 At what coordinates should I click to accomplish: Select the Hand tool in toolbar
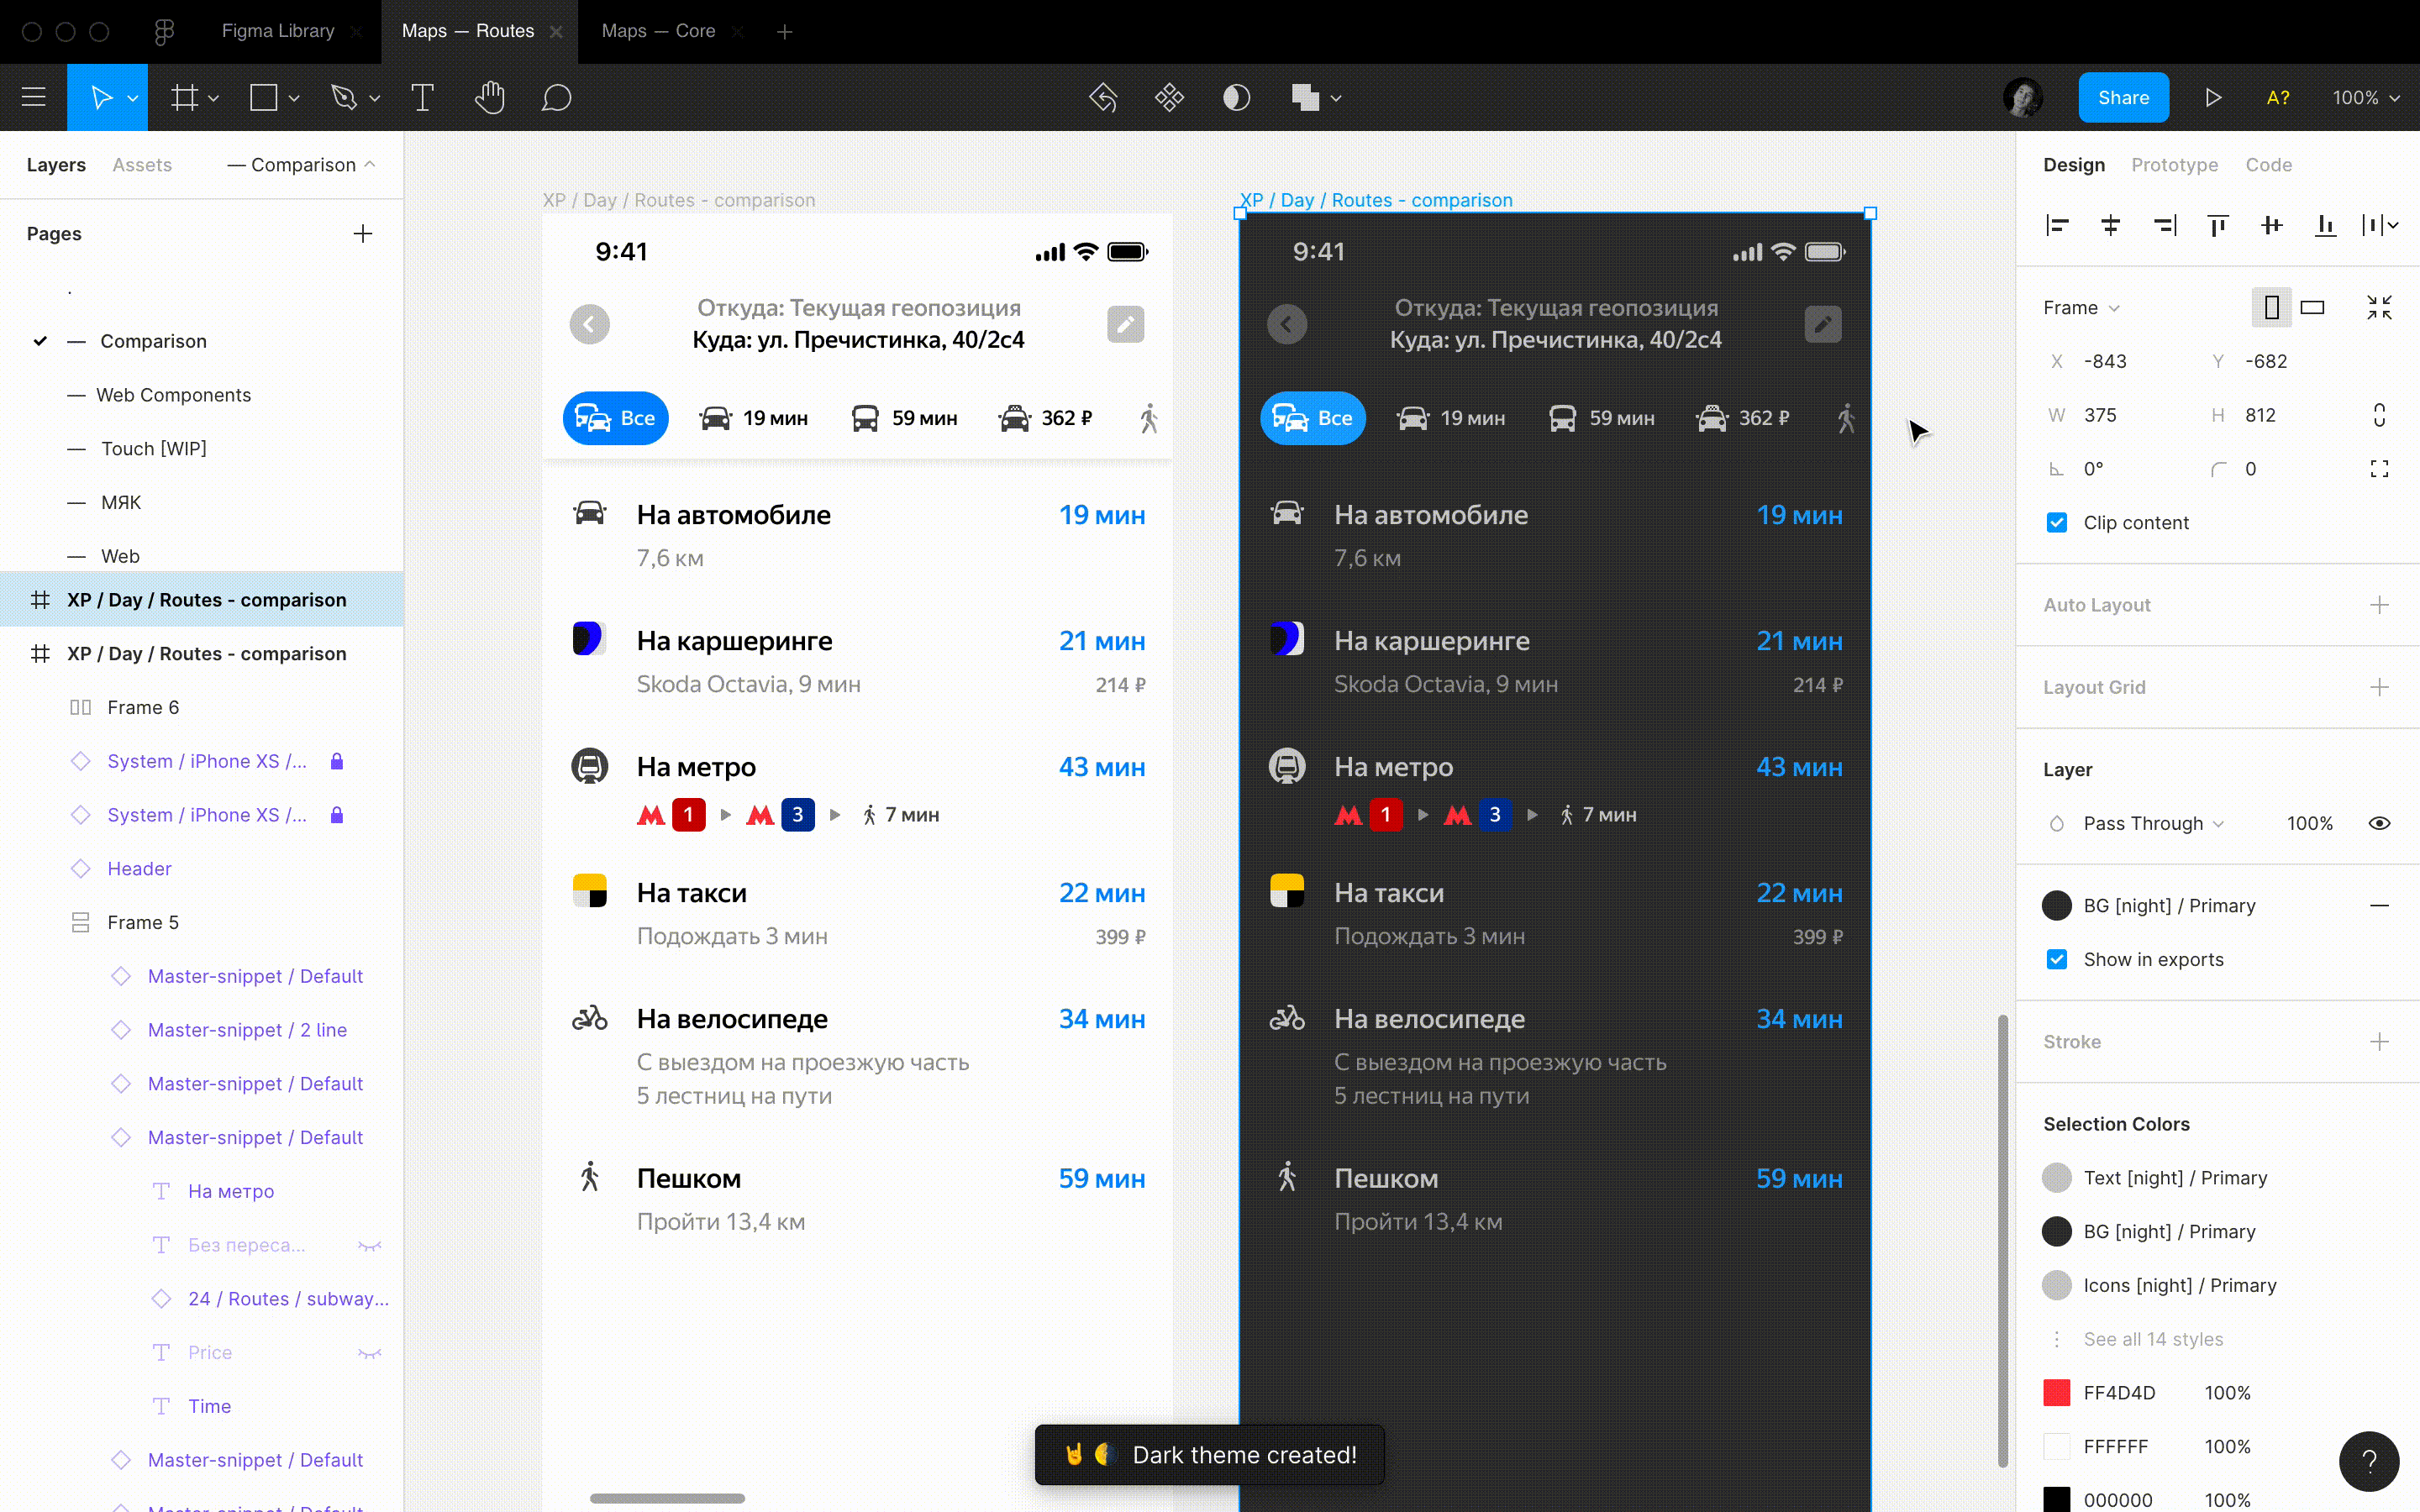point(489,98)
